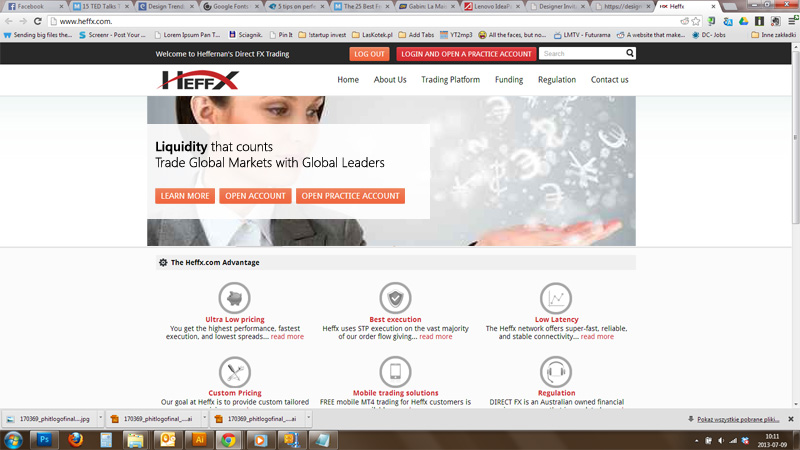Switch to the Gabin: La Mar tab
This screenshot has width=800, height=450.
tap(428, 7)
